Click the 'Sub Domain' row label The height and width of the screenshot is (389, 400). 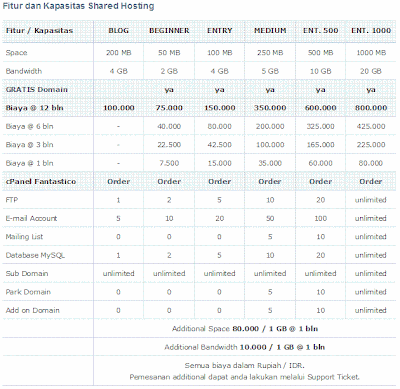(27, 274)
